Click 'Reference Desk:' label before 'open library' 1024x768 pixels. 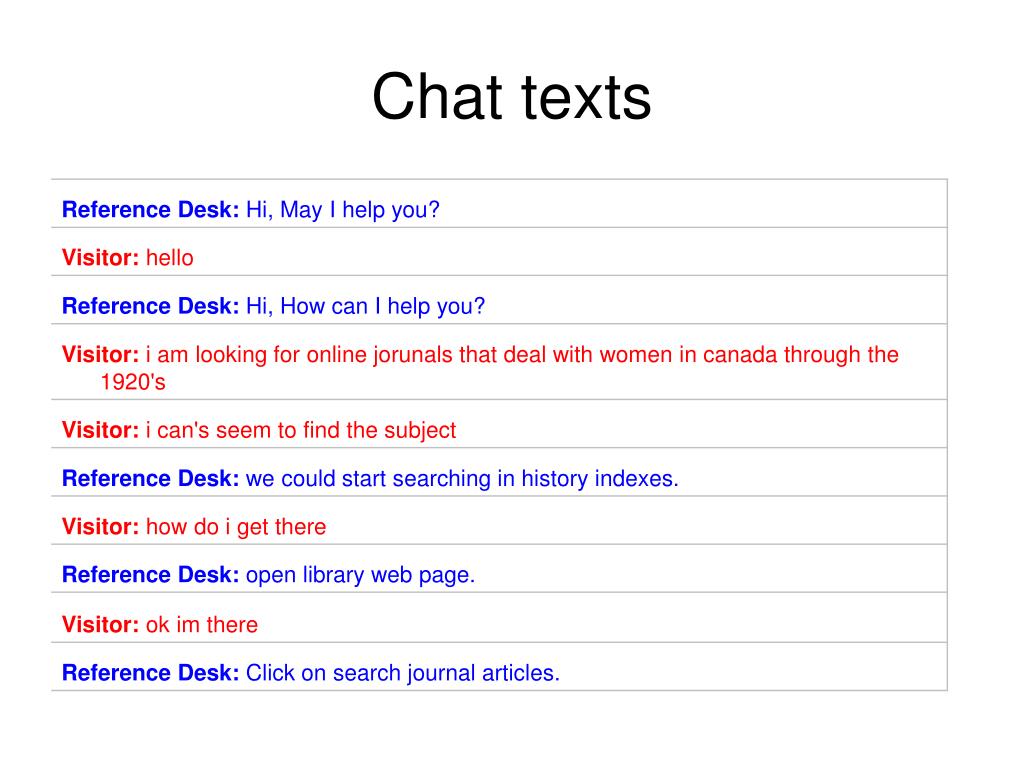click(x=151, y=575)
